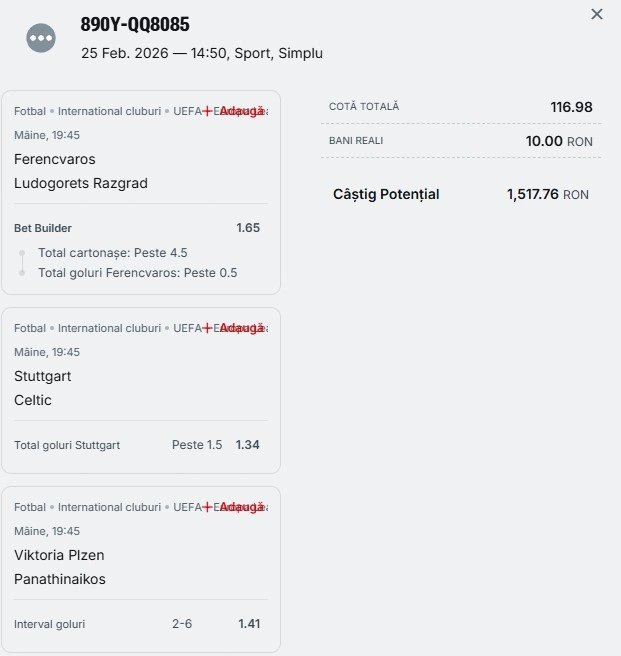Select the Panathinaikos team name
Image resolution: width=621 pixels, height=656 pixels.
[60, 579]
